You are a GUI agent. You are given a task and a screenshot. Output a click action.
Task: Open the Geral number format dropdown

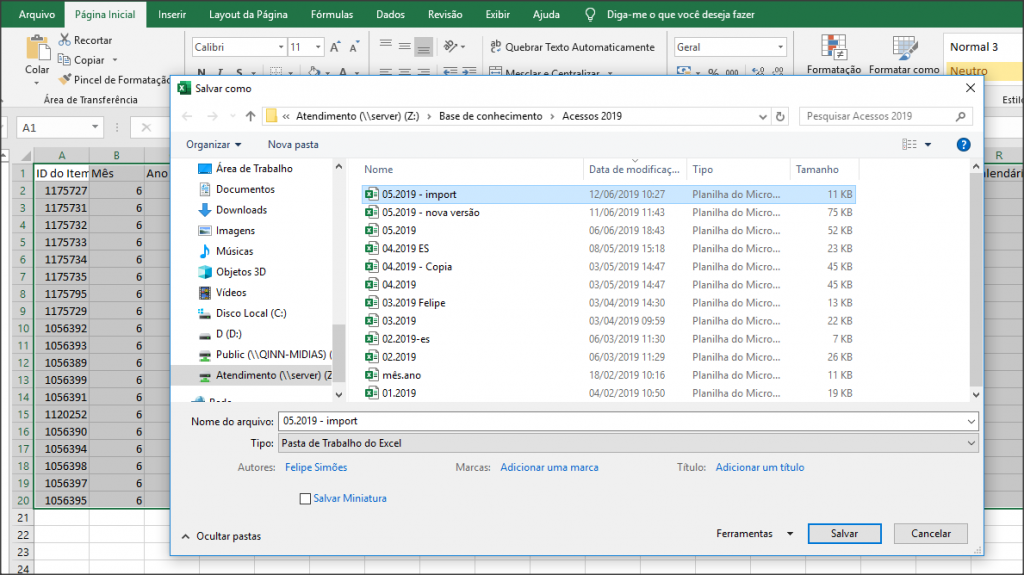coord(780,47)
